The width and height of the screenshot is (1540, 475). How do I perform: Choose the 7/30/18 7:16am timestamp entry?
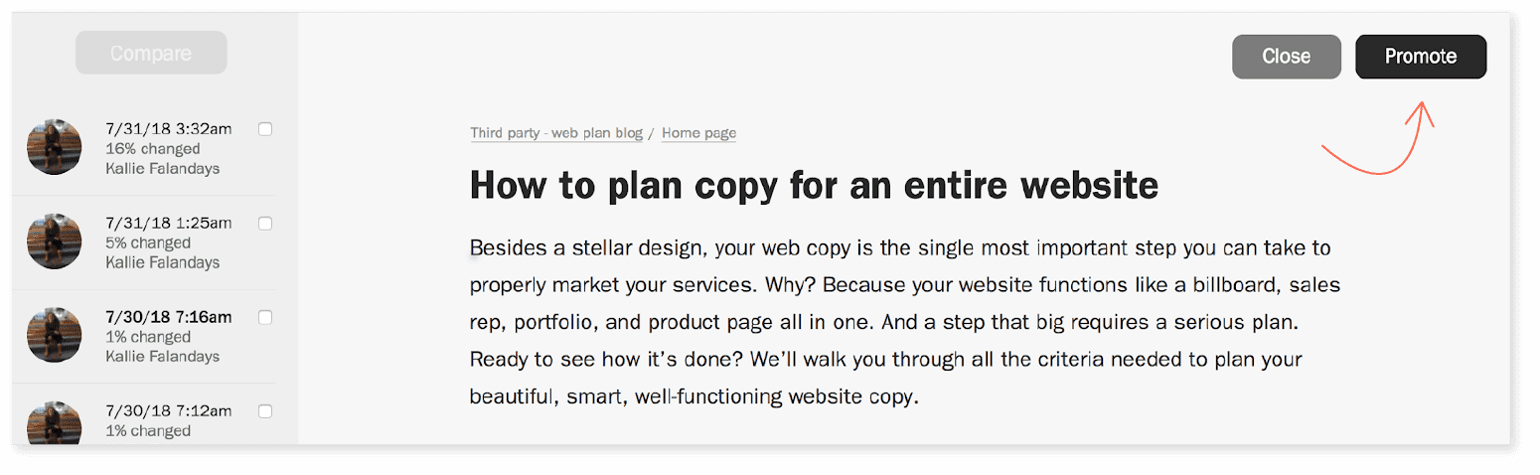pyautogui.click(x=168, y=317)
